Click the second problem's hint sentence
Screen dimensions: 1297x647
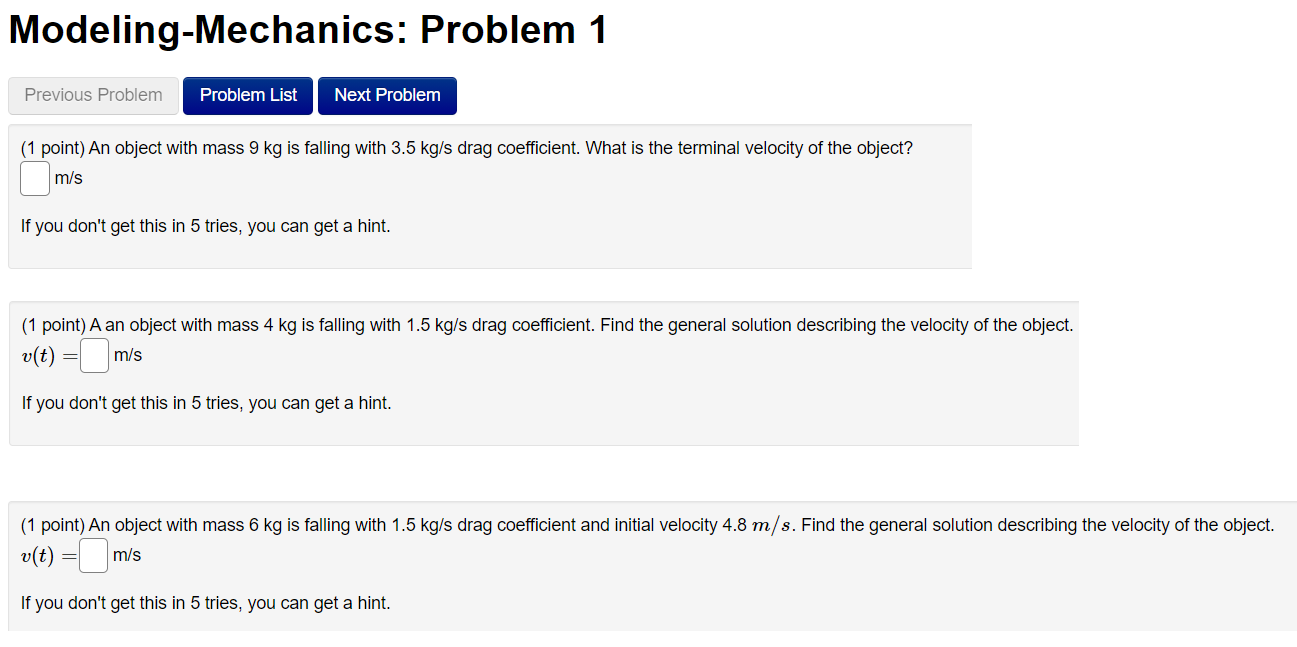(x=205, y=402)
